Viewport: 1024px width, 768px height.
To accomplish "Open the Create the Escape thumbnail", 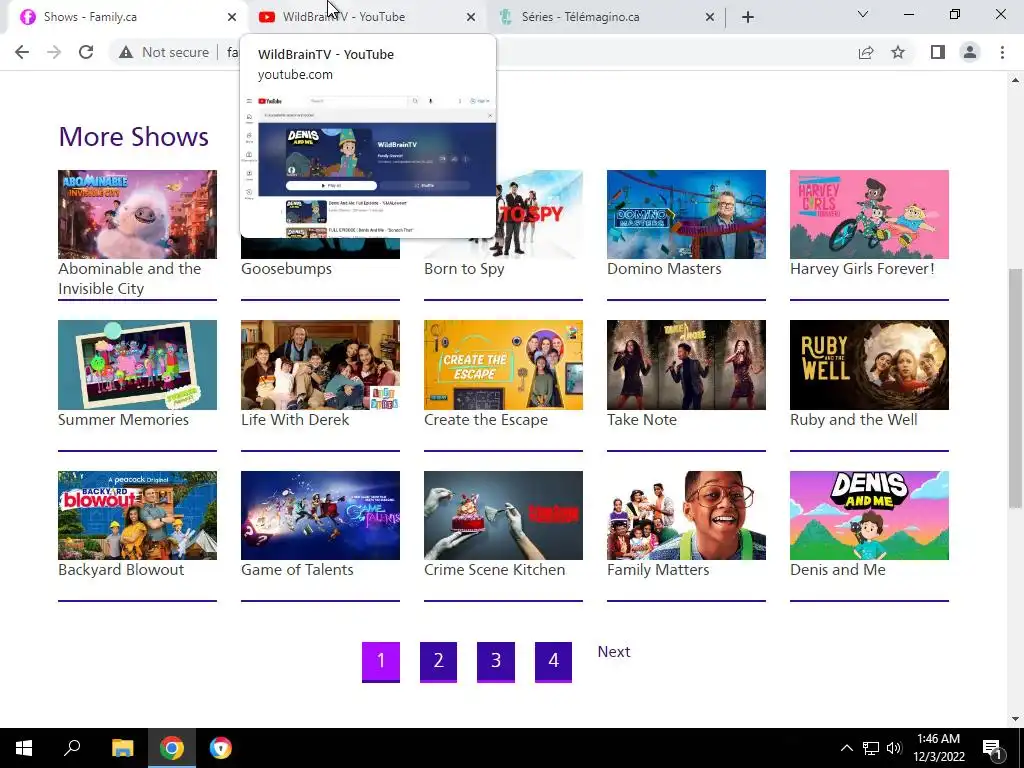I will click(504, 365).
